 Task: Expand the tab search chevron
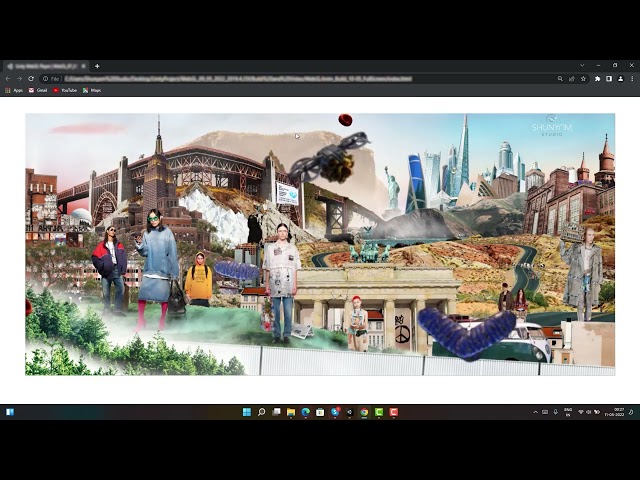pos(582,65)
